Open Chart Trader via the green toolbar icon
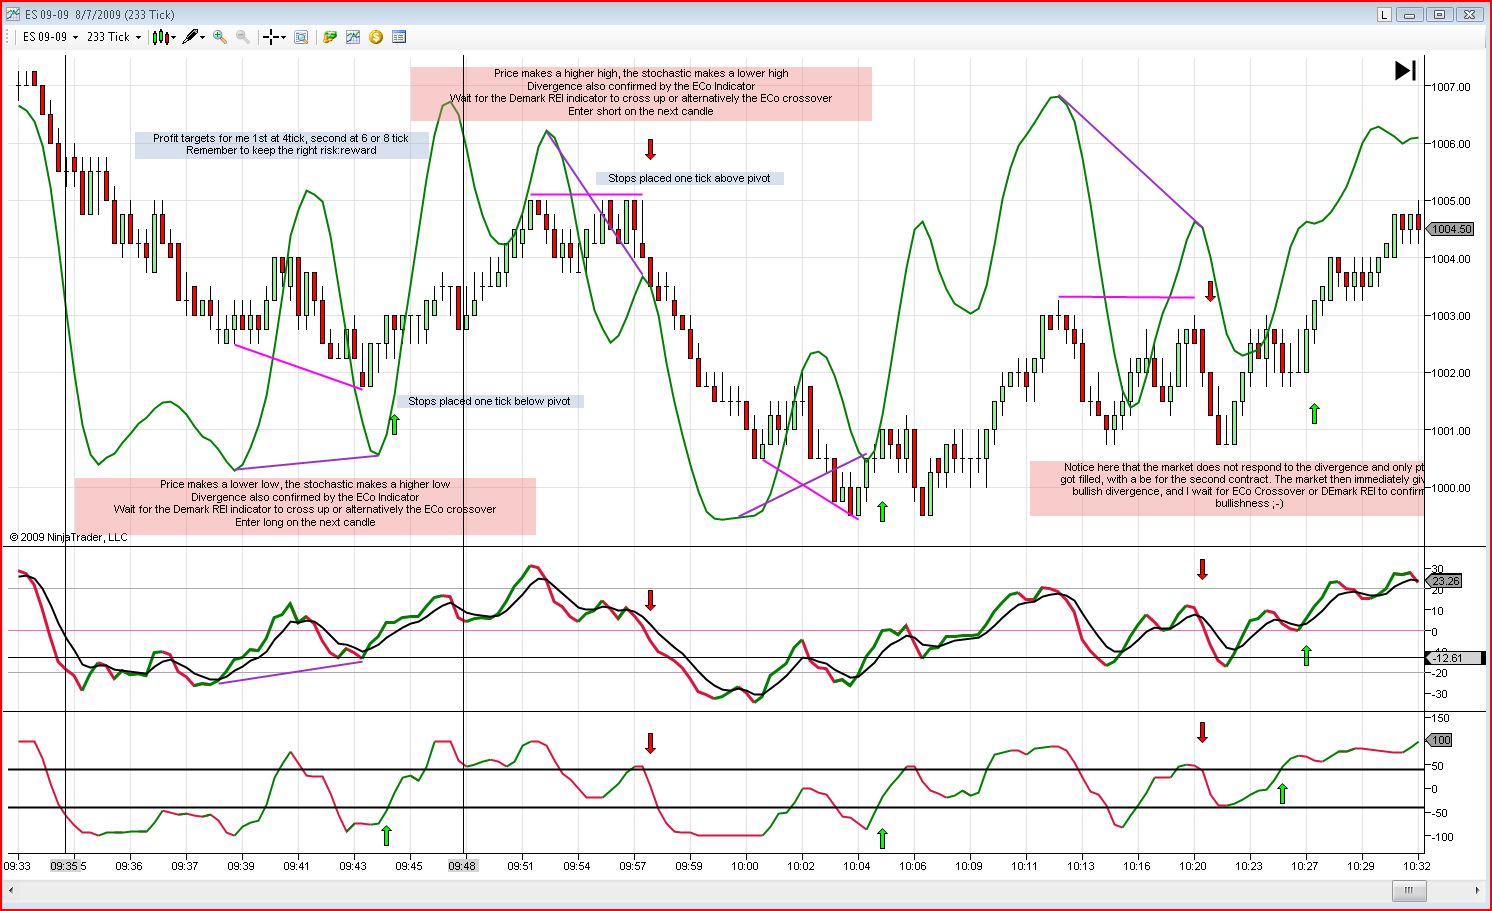The image size is (1492, 911). (330, 37)
